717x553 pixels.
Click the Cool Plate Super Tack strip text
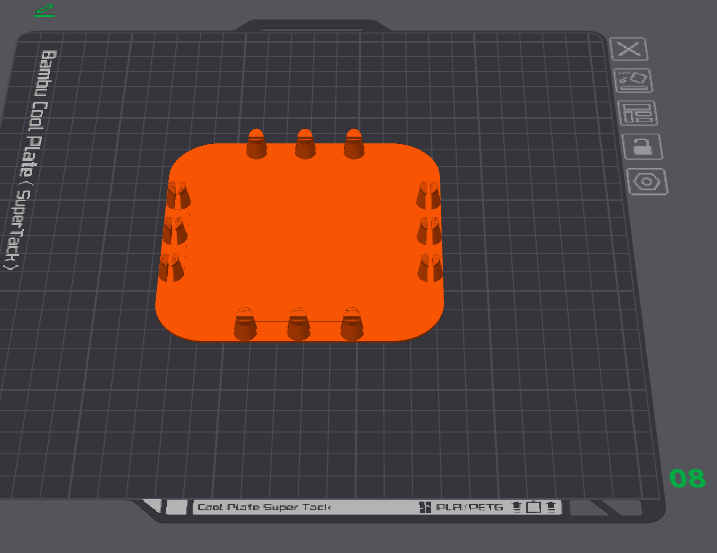click(x=264, y=507)
